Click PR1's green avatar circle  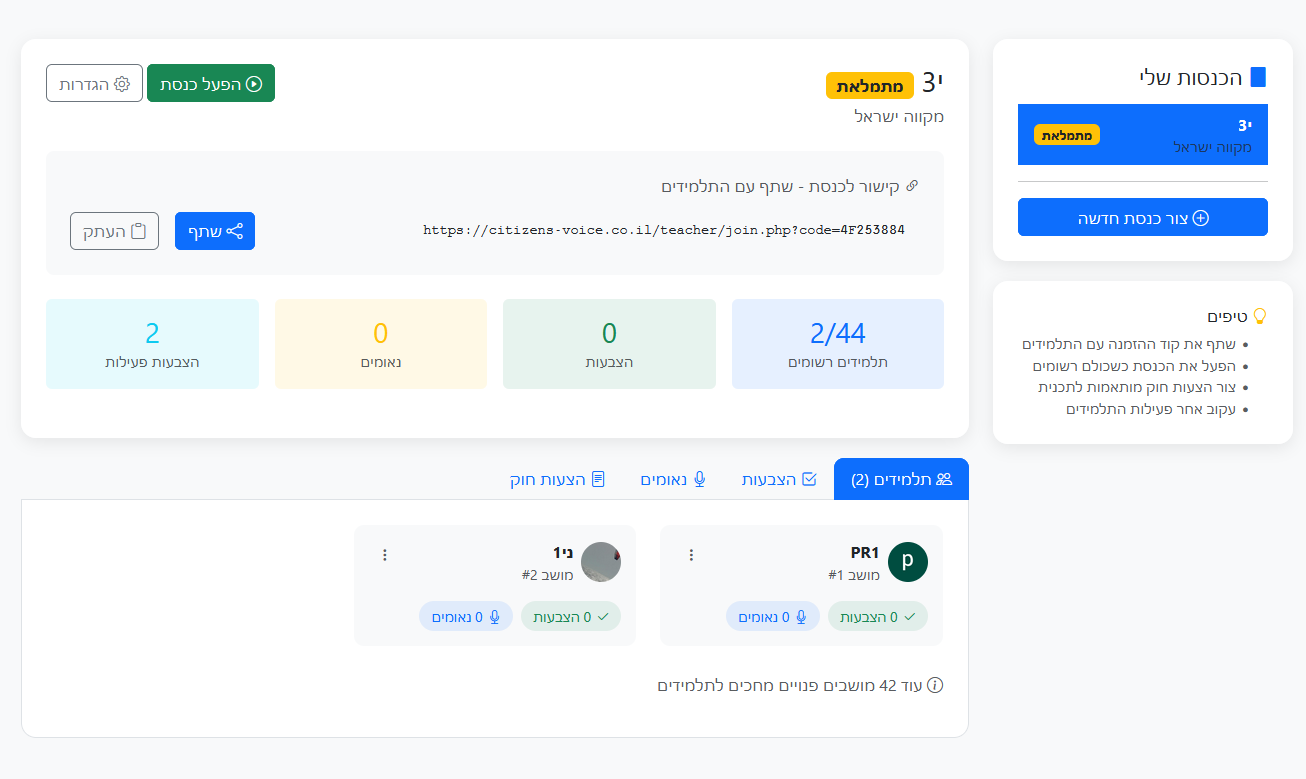(907, 562)
